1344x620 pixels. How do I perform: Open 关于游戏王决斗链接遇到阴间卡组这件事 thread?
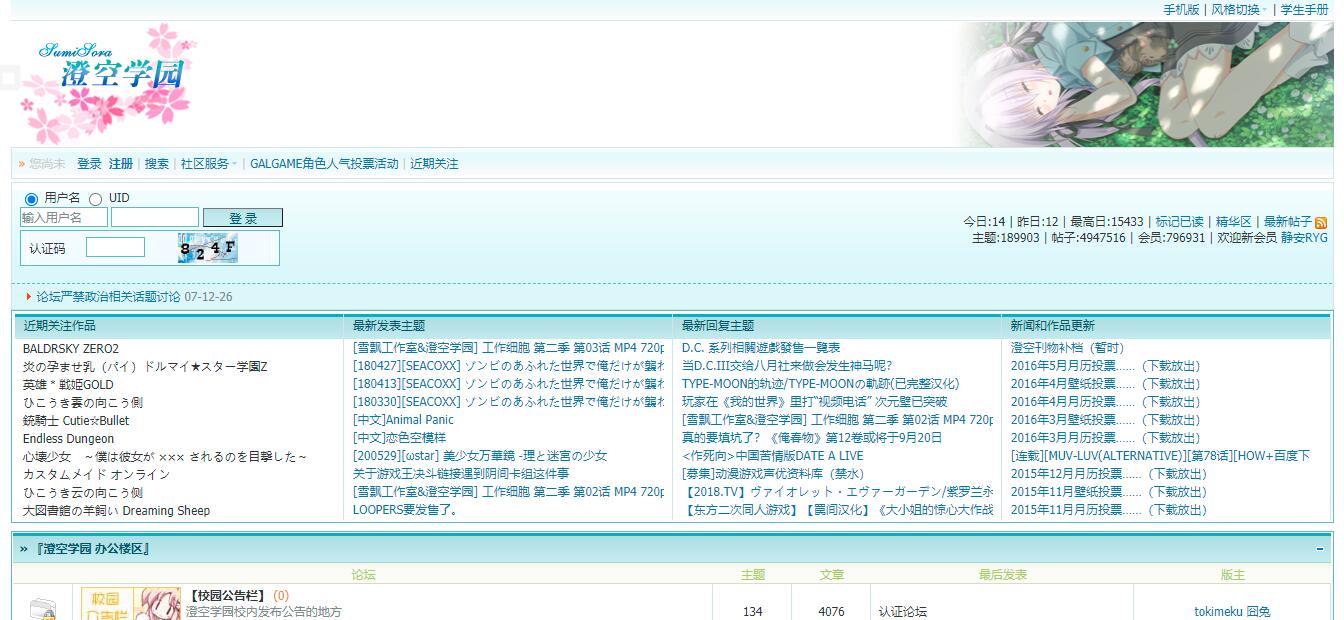(x=461, y=474)
